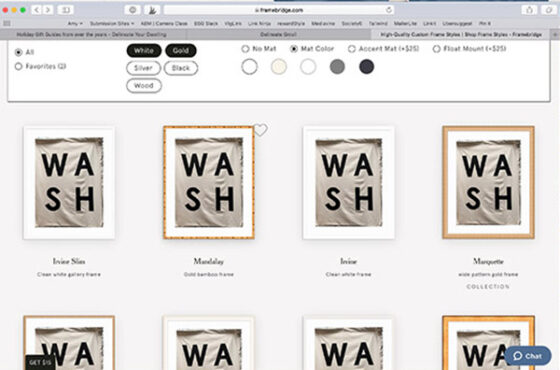Viewport: 560px width, 370px height.
Task: Toggle the Wood frame color filter
Action: [x=144, y=86]
